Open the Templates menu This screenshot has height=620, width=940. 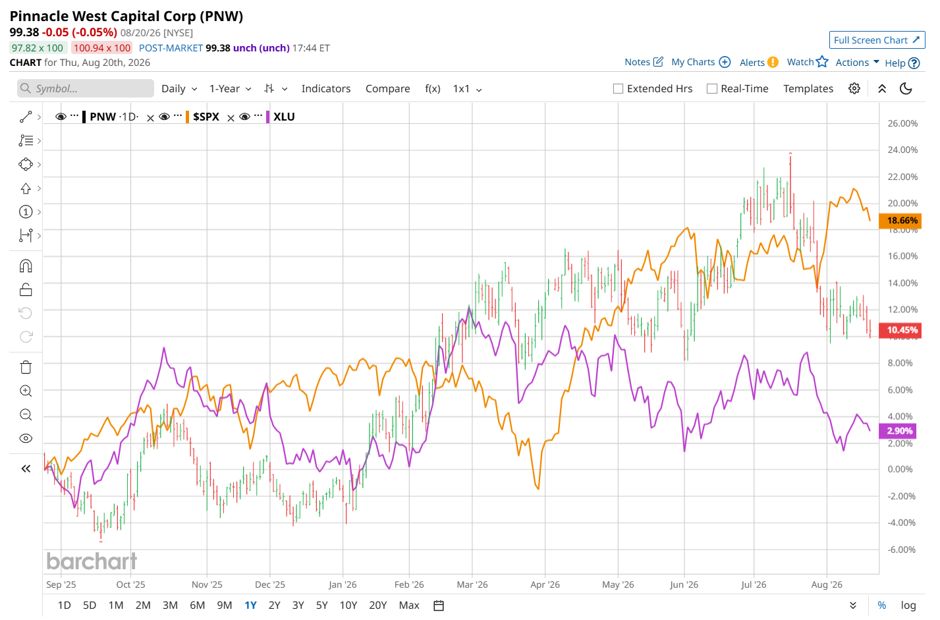(x=808, y=89)
